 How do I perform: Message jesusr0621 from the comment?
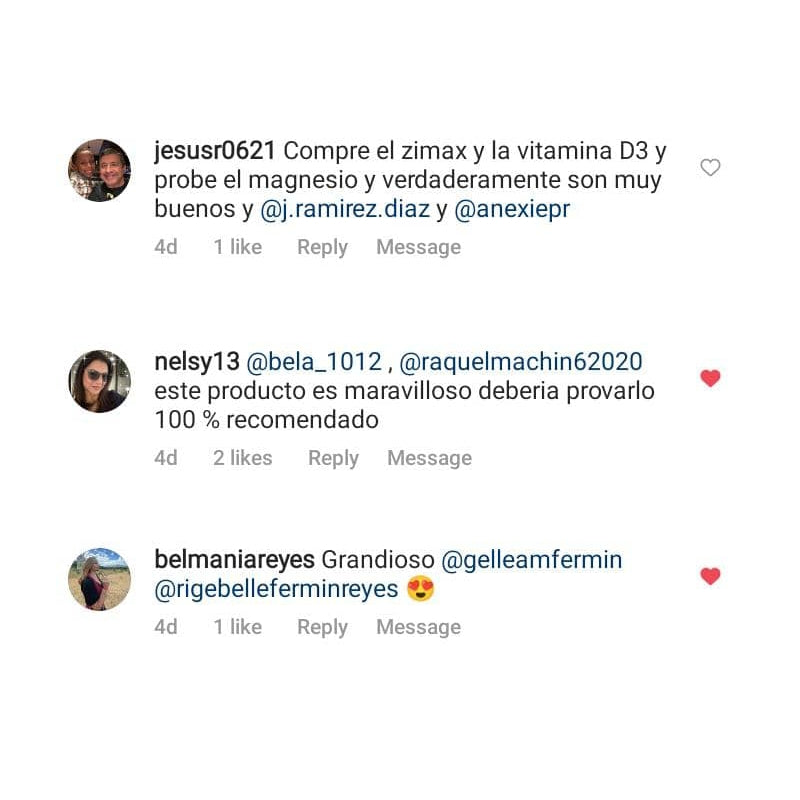[x=418, y=247]
